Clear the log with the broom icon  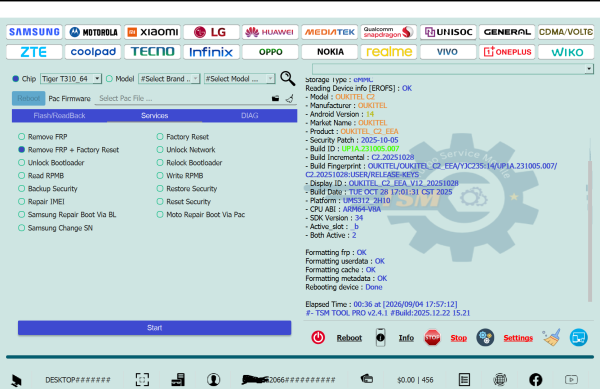551,337
